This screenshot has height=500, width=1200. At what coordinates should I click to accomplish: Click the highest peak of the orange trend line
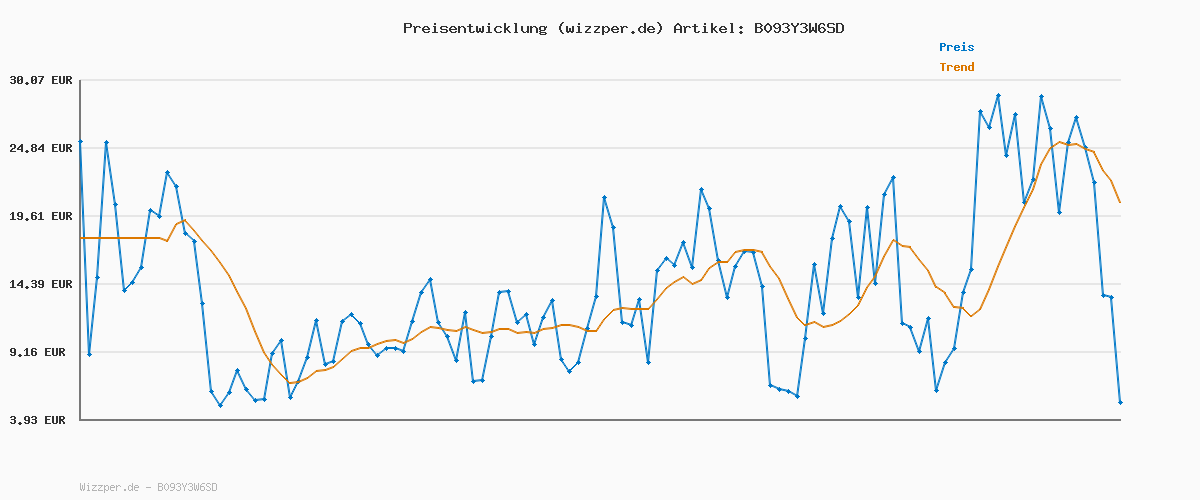pos(1060,142)
